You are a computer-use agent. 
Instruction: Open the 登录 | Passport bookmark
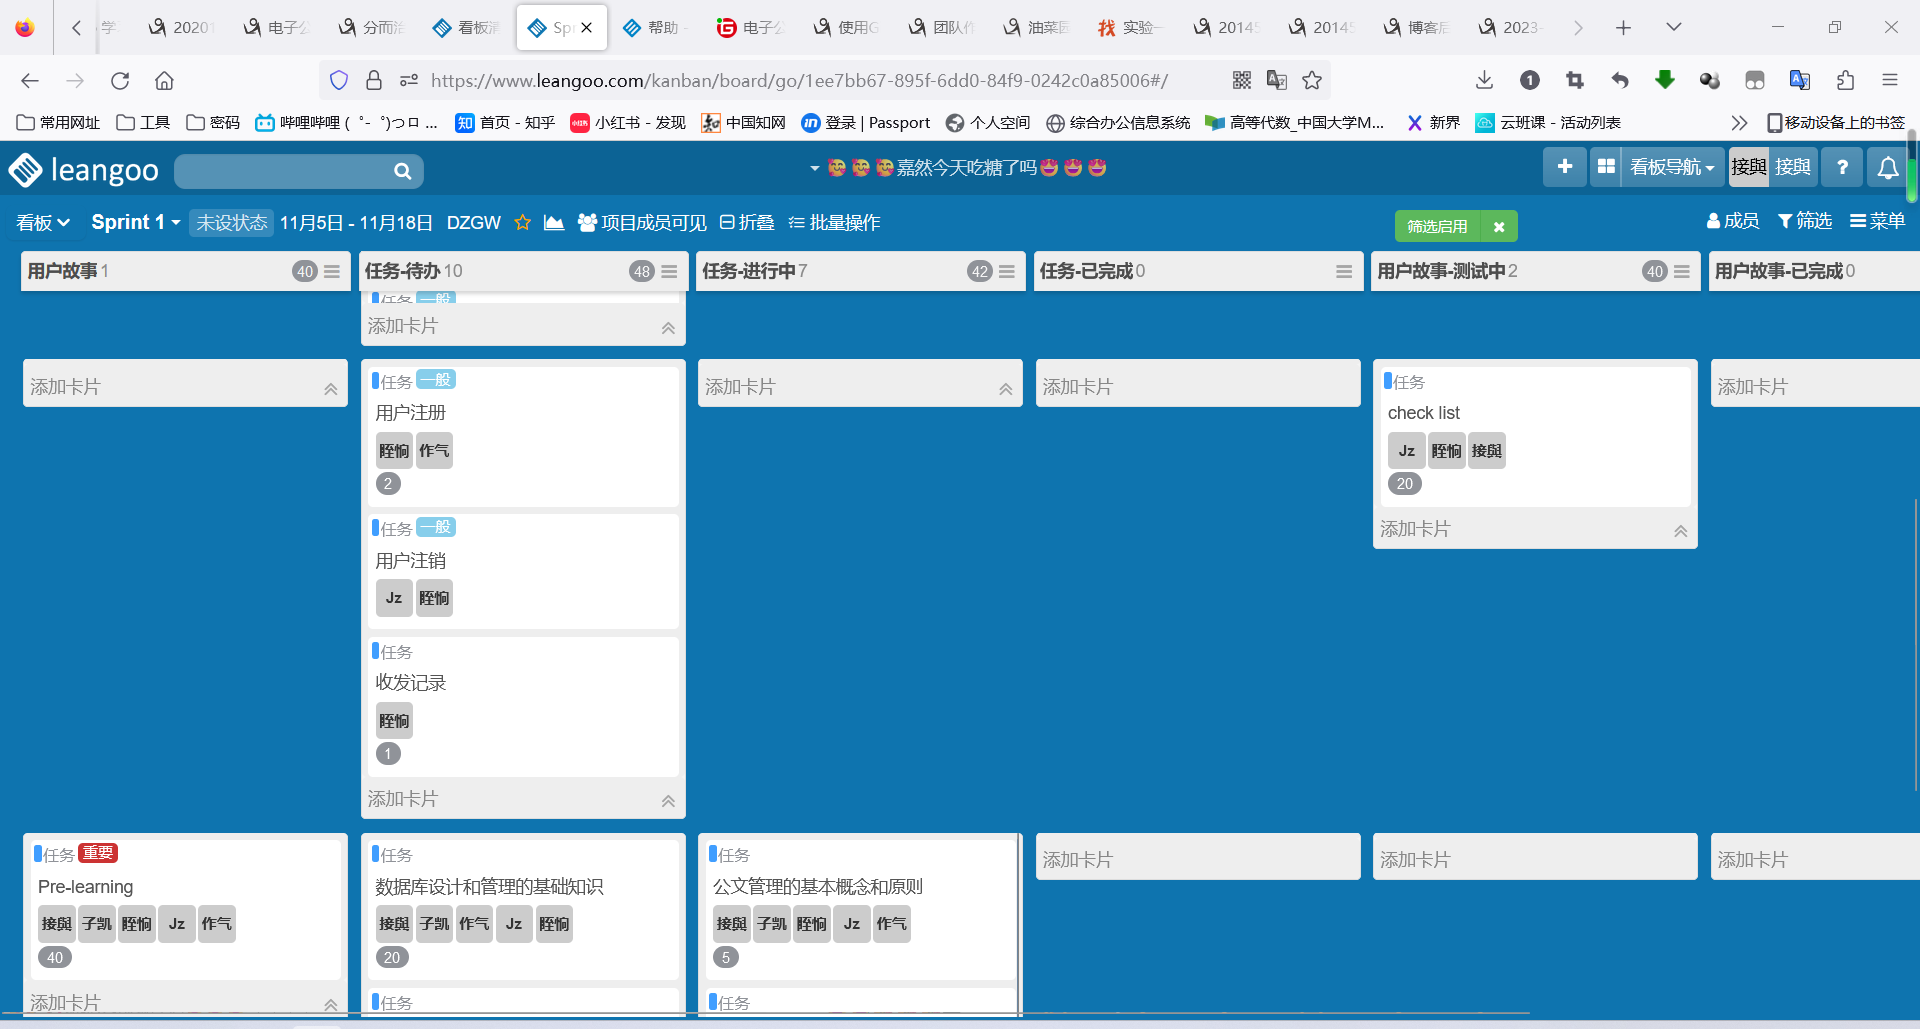pyautogui.click(x=865, y=123)
